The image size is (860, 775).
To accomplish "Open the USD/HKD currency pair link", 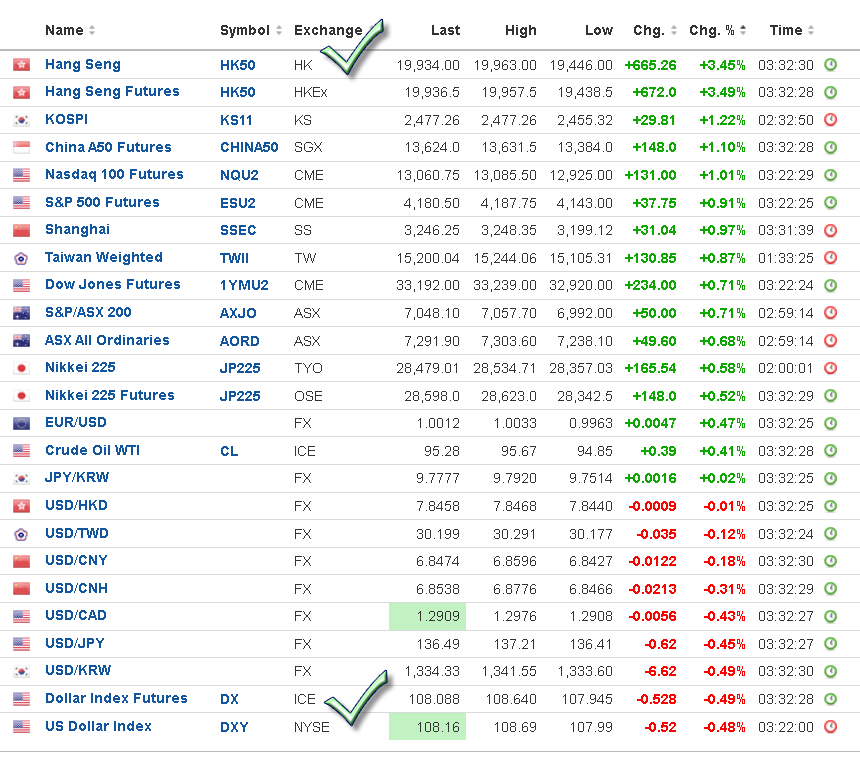I will (x=76, y=506).
